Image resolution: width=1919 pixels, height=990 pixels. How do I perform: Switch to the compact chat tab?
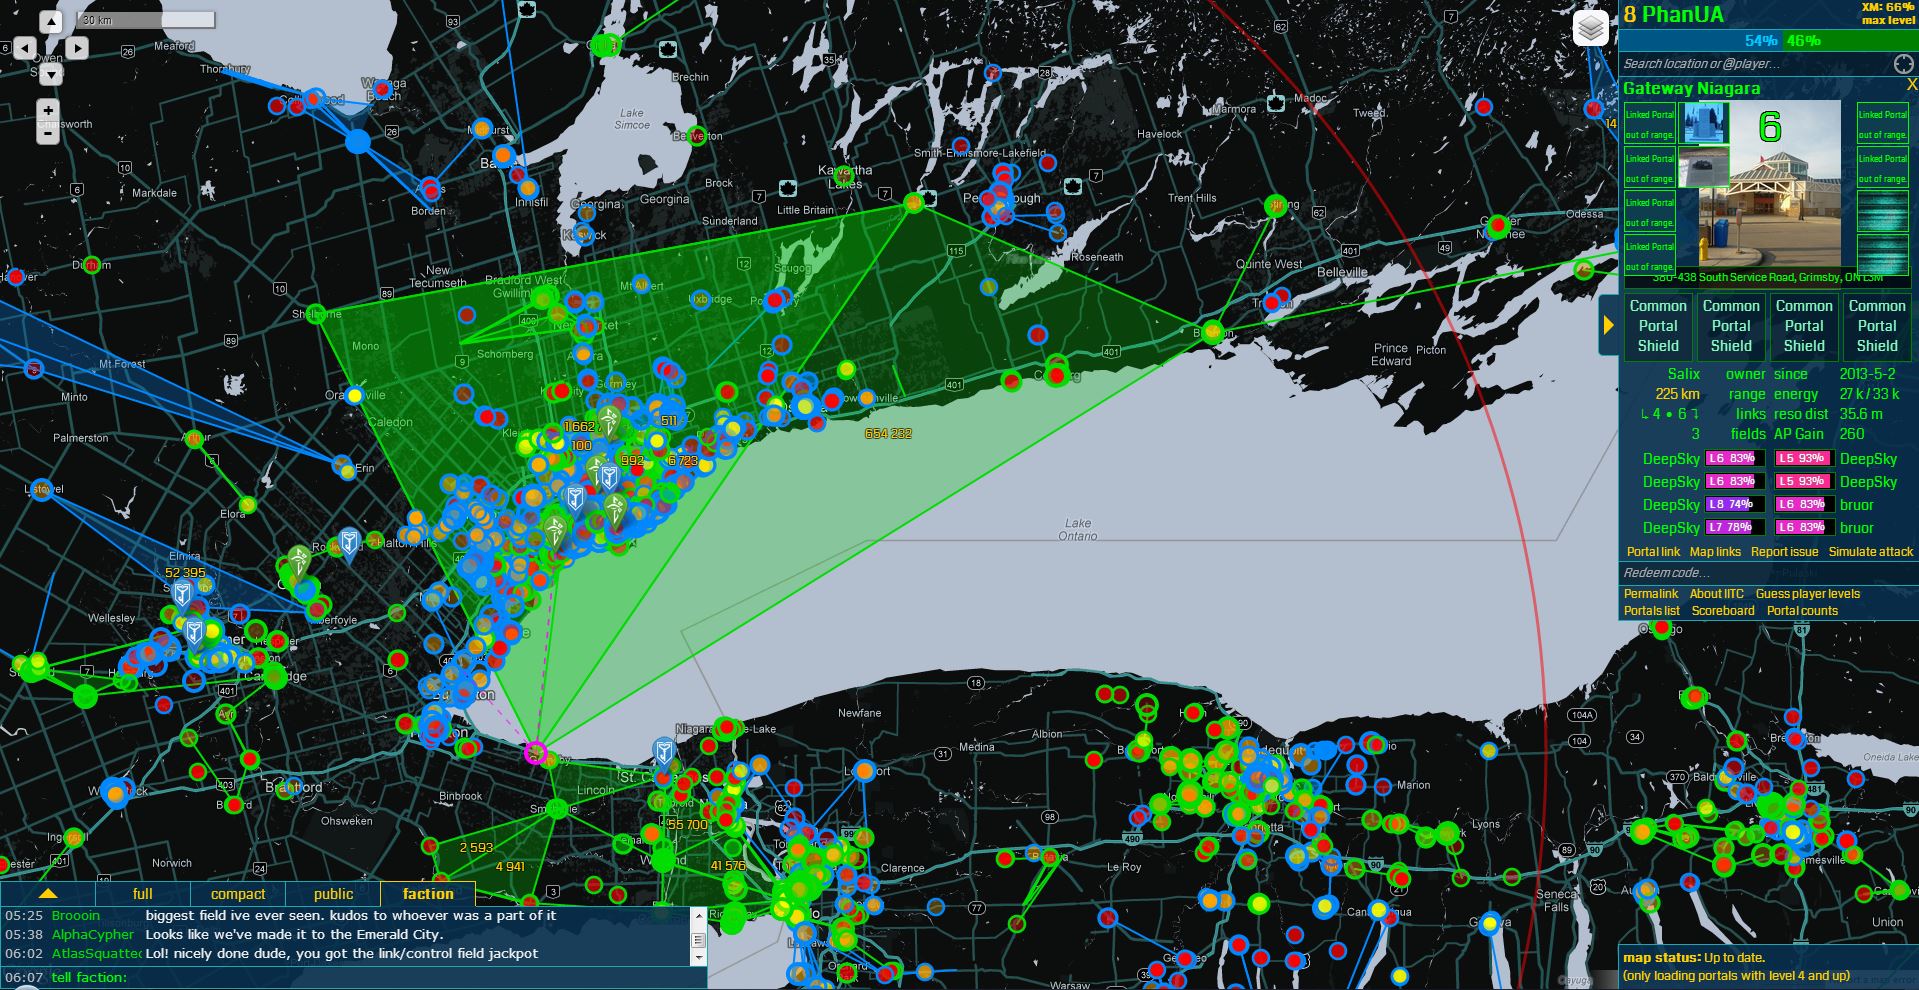pos(238,893)
